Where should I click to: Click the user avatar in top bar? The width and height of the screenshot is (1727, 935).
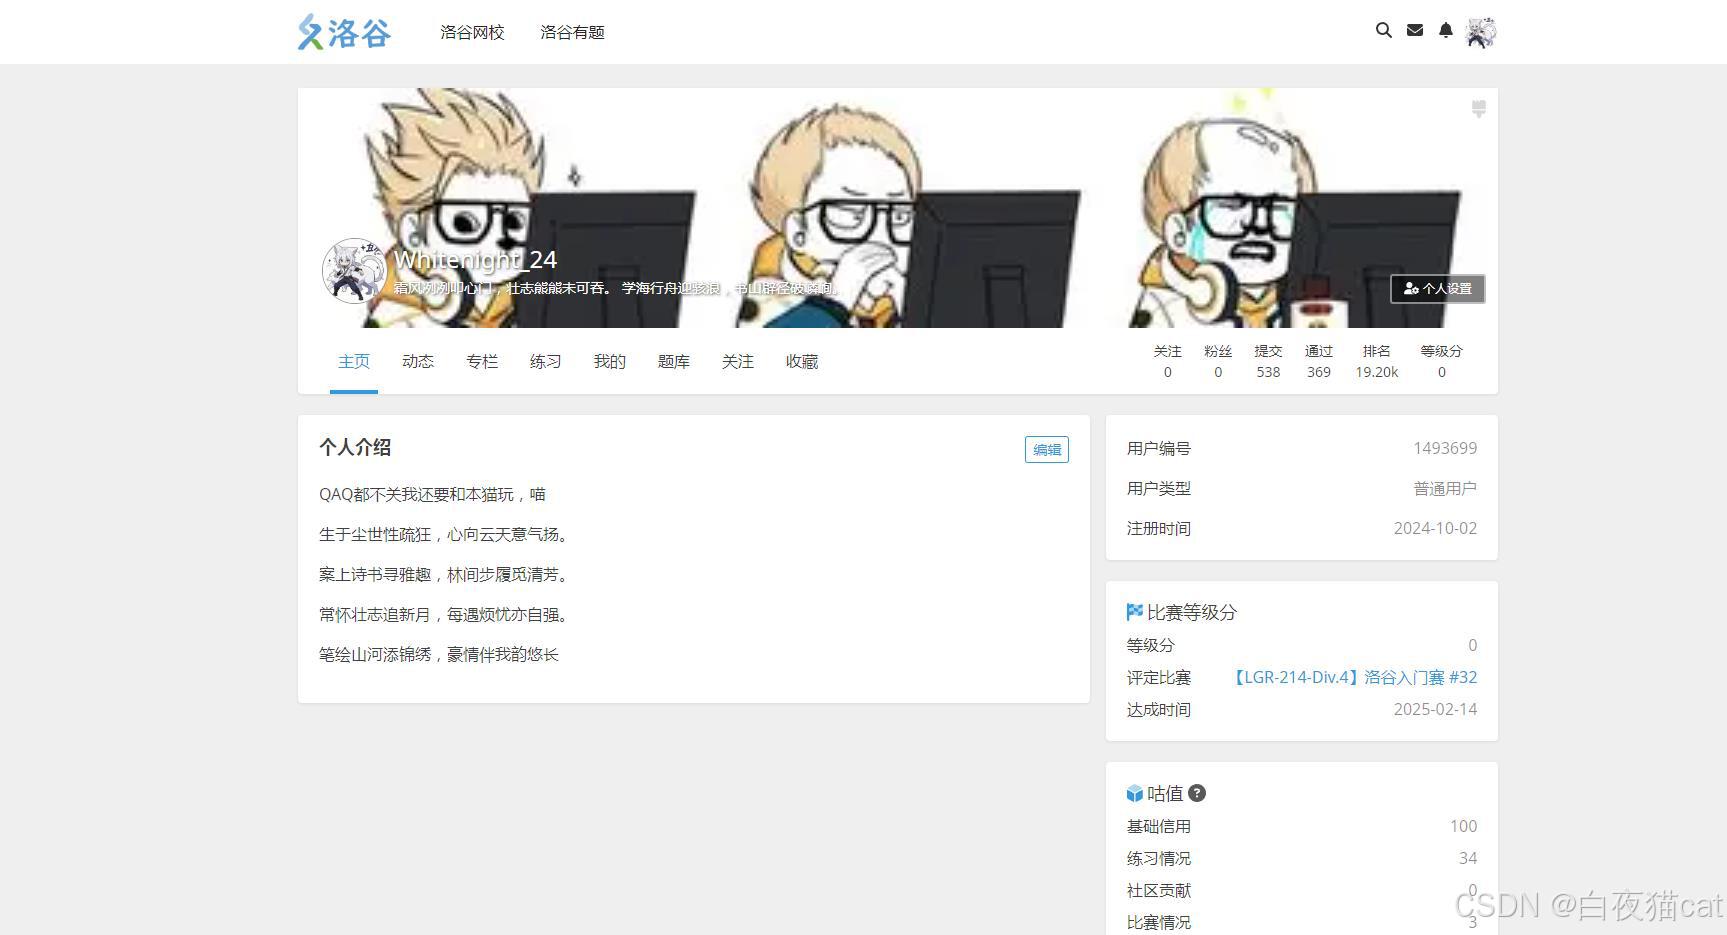[x=1481, y=32]
